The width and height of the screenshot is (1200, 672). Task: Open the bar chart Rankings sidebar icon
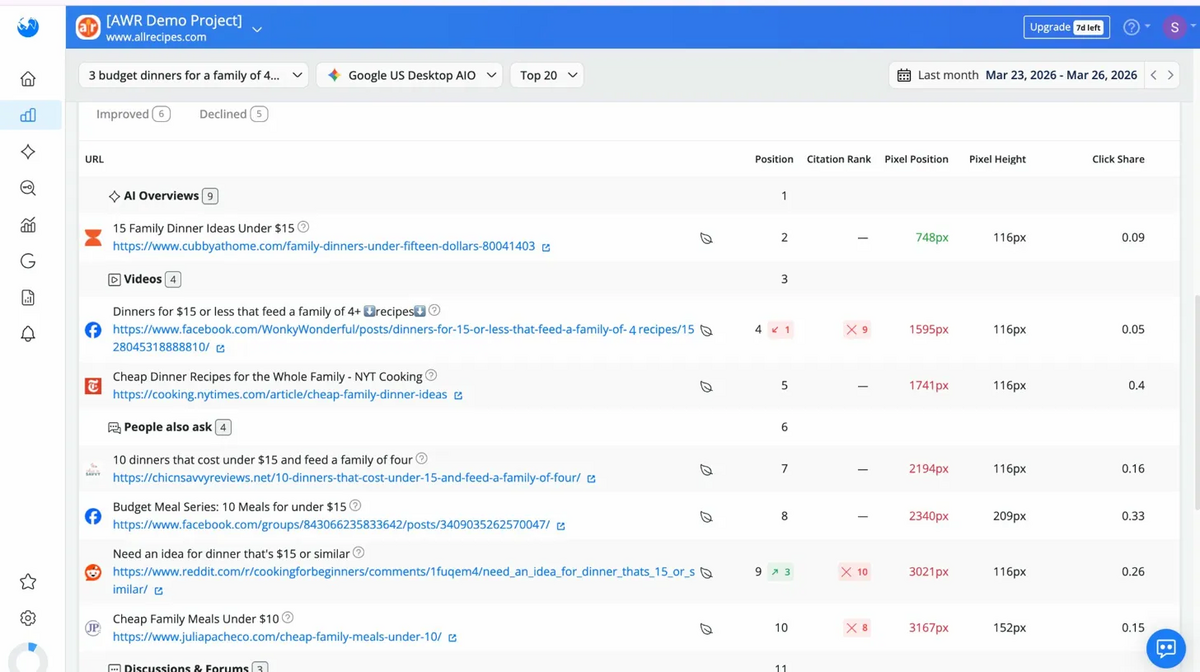pos(28,115)
